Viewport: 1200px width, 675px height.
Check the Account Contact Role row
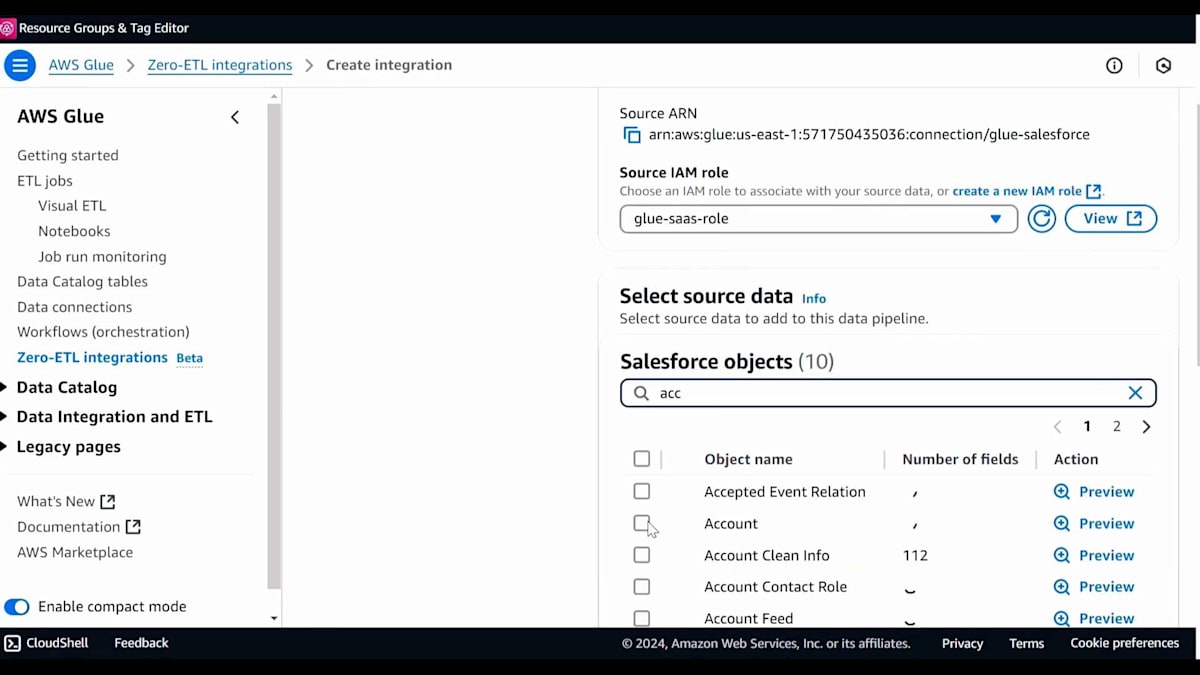(642, 587)
